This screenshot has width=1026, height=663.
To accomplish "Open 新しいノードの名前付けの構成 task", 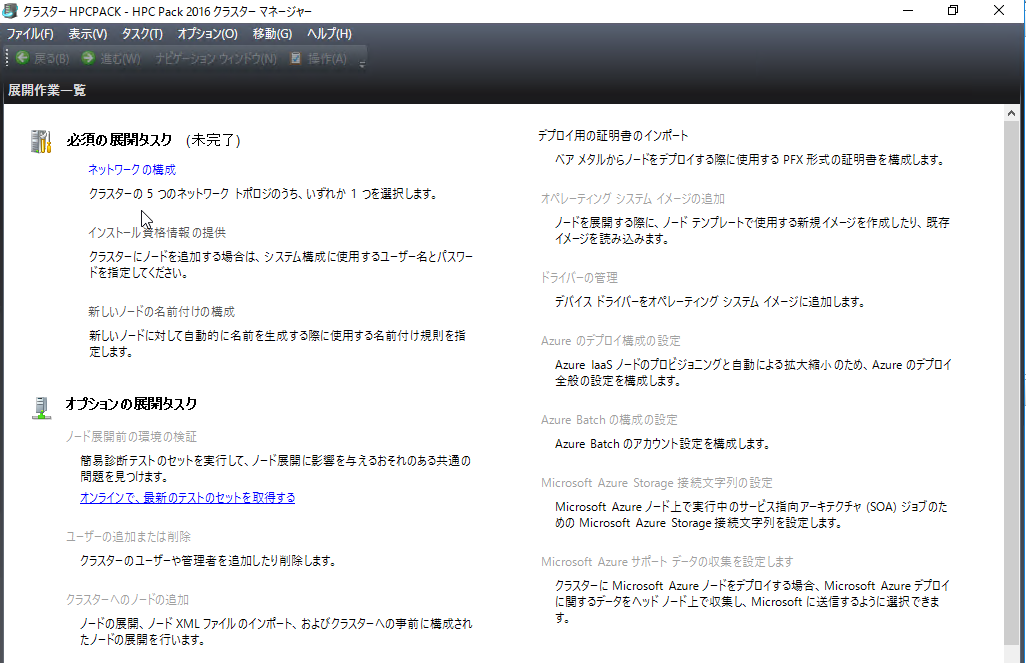I will 162,312.
